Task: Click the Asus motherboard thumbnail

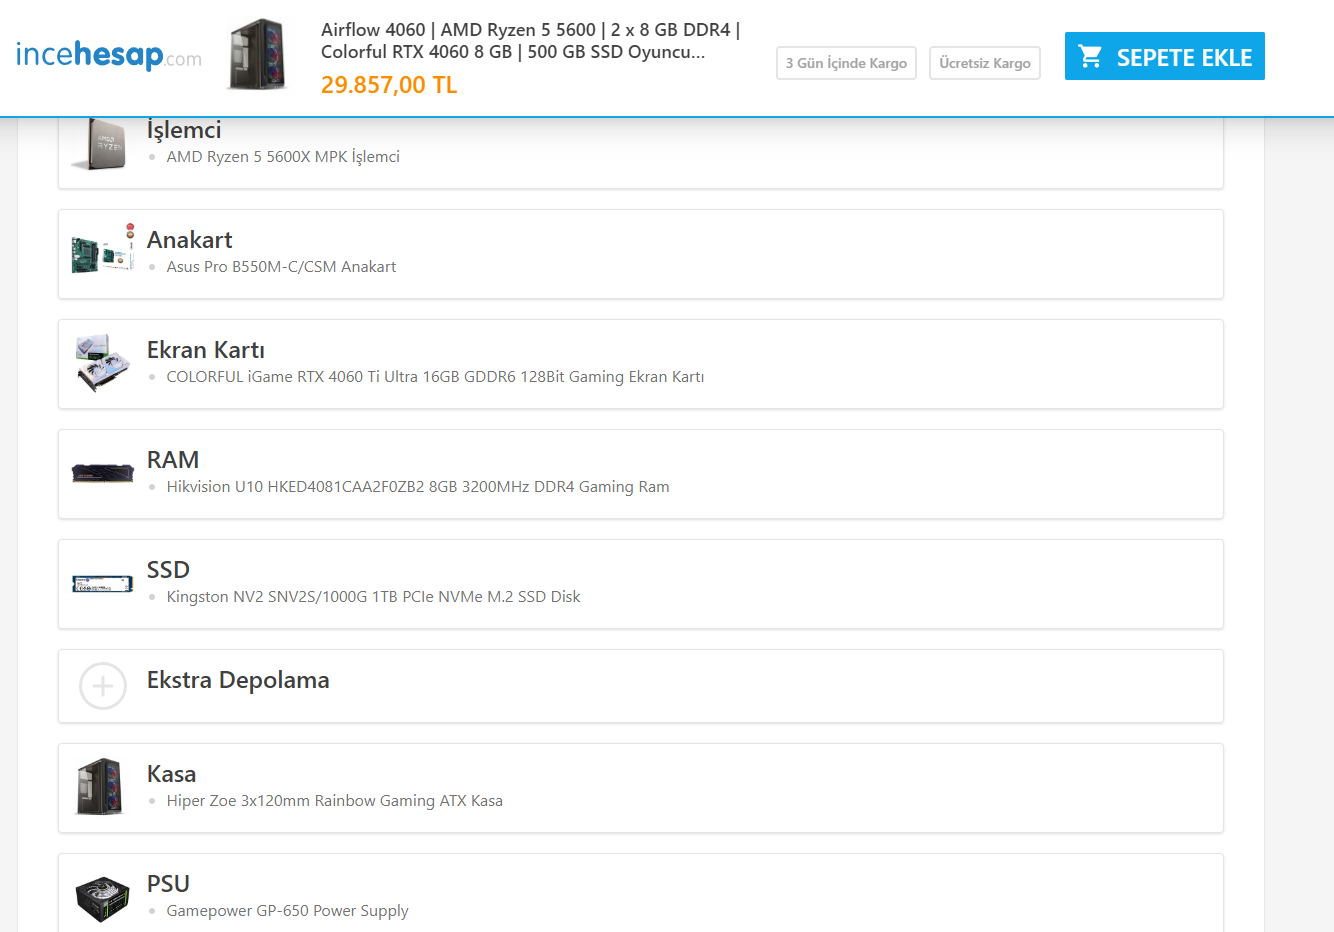Action: (x=103, y=250)
